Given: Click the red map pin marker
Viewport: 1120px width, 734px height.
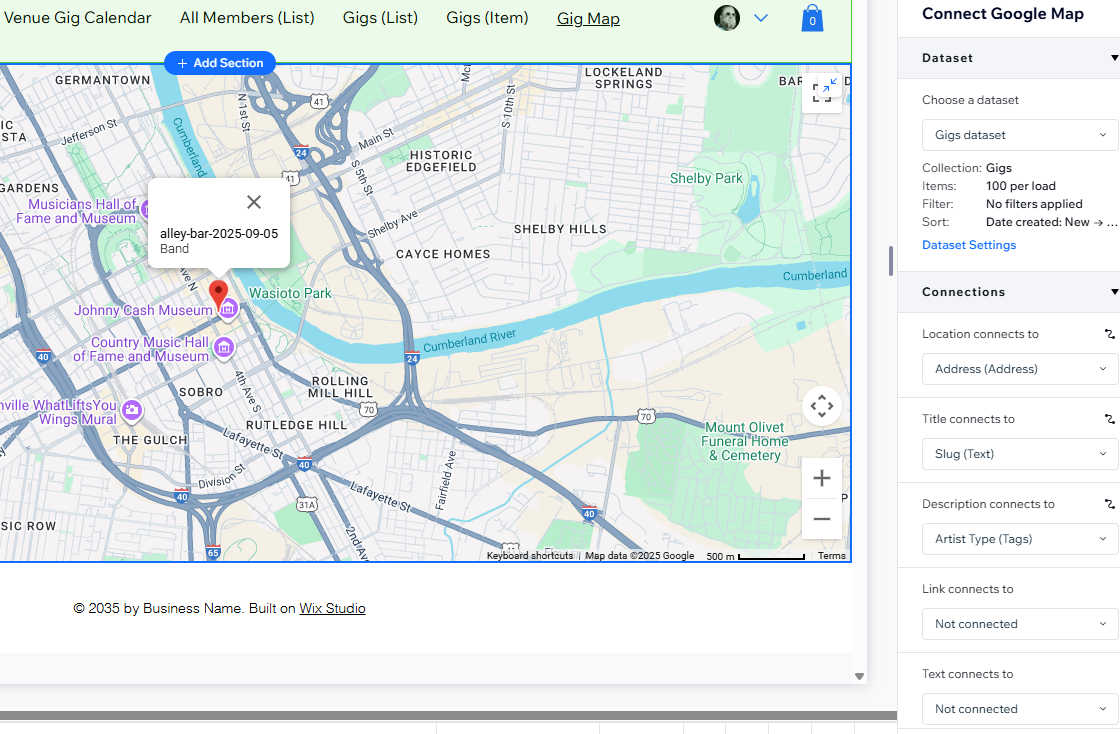Looking at the screenshot, I should point(218,293).
